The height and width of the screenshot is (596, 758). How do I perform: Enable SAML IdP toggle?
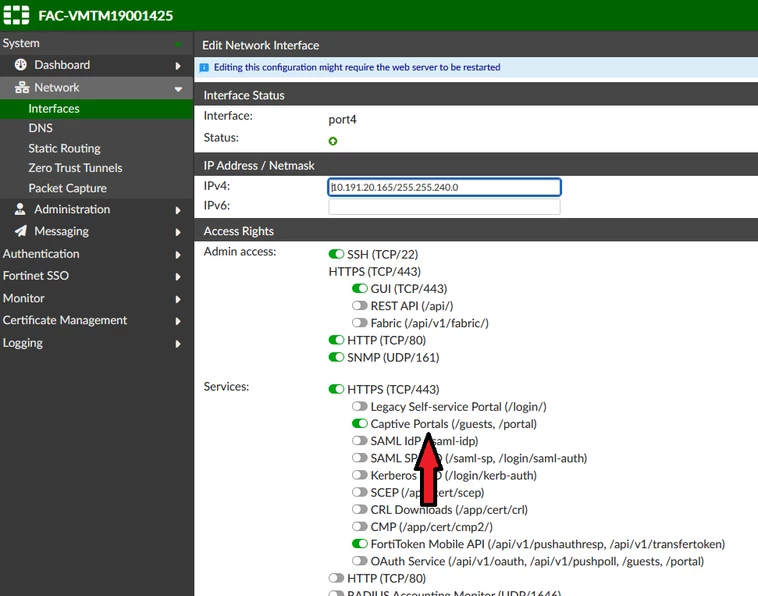click(360, 440)
